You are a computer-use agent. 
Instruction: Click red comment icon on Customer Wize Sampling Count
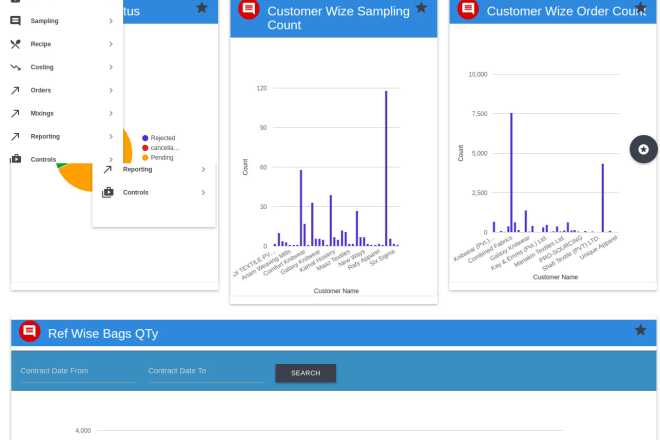coord(249,9)
